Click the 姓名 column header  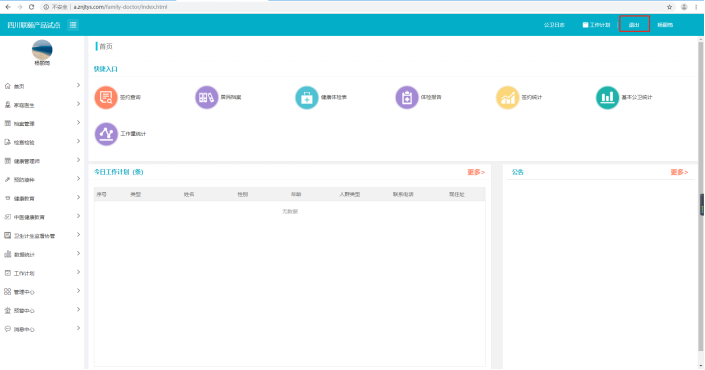[x=189, y=194]
